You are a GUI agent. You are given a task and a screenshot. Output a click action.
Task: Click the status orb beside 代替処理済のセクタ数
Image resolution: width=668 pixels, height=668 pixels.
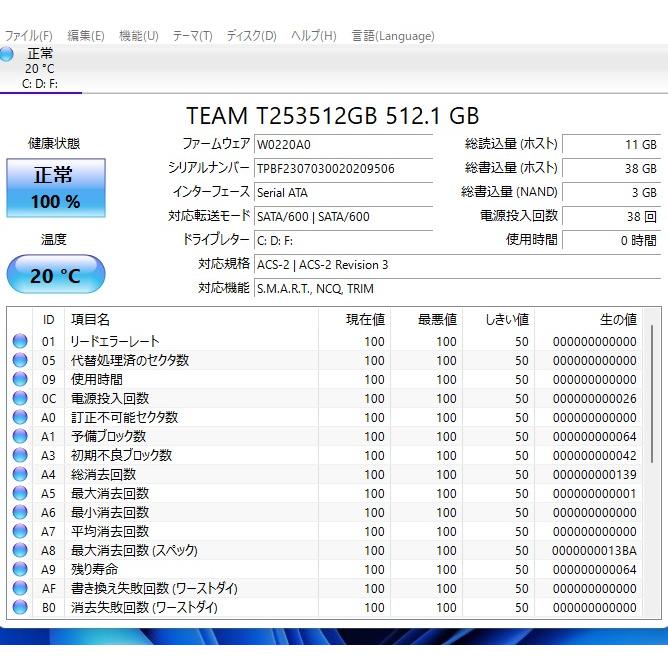tap(20, 360)
